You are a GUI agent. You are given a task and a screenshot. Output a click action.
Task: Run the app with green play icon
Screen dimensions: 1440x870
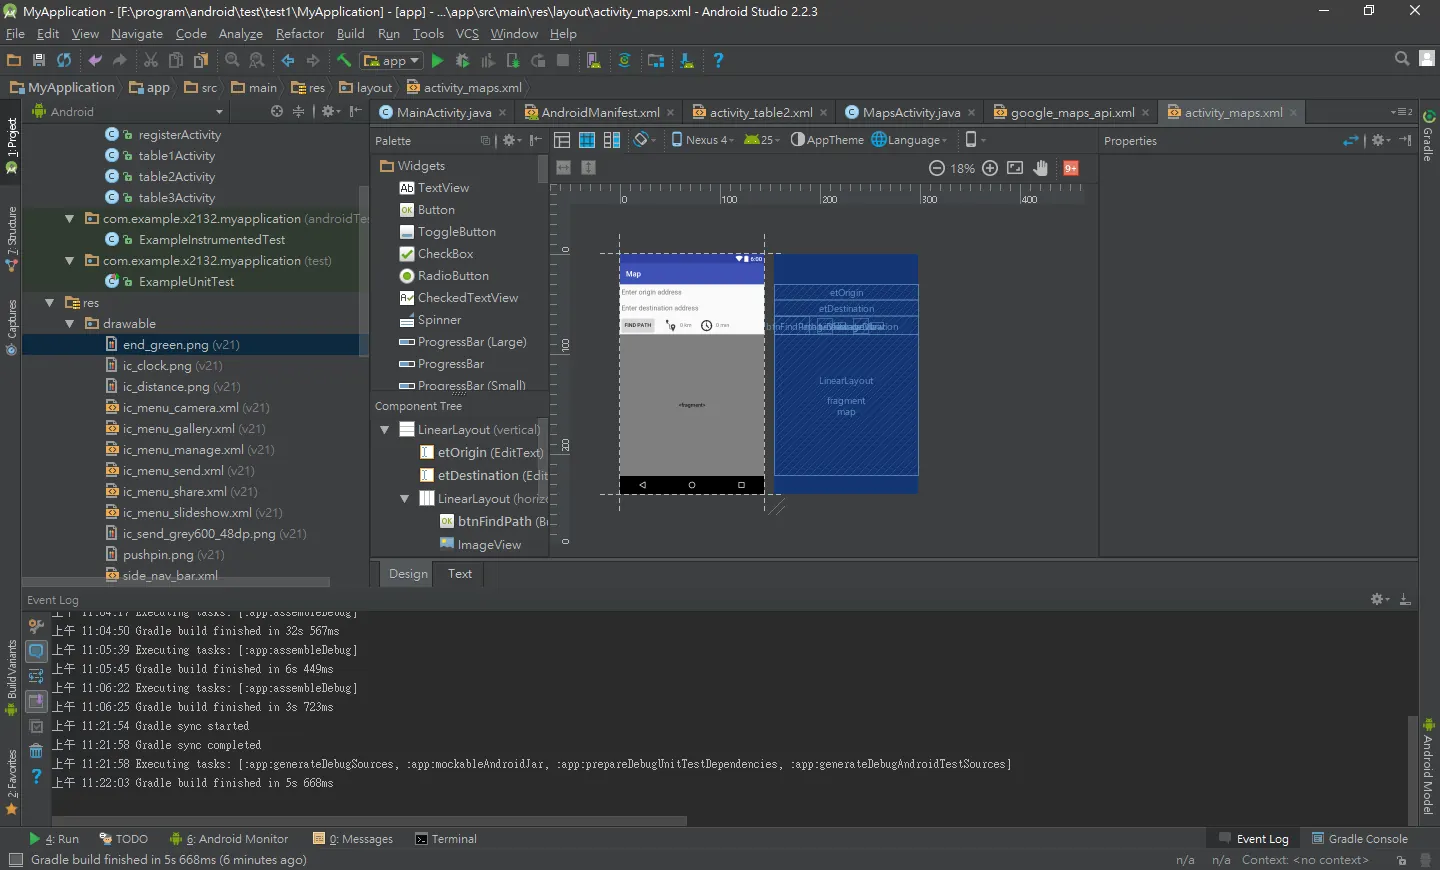437,61
